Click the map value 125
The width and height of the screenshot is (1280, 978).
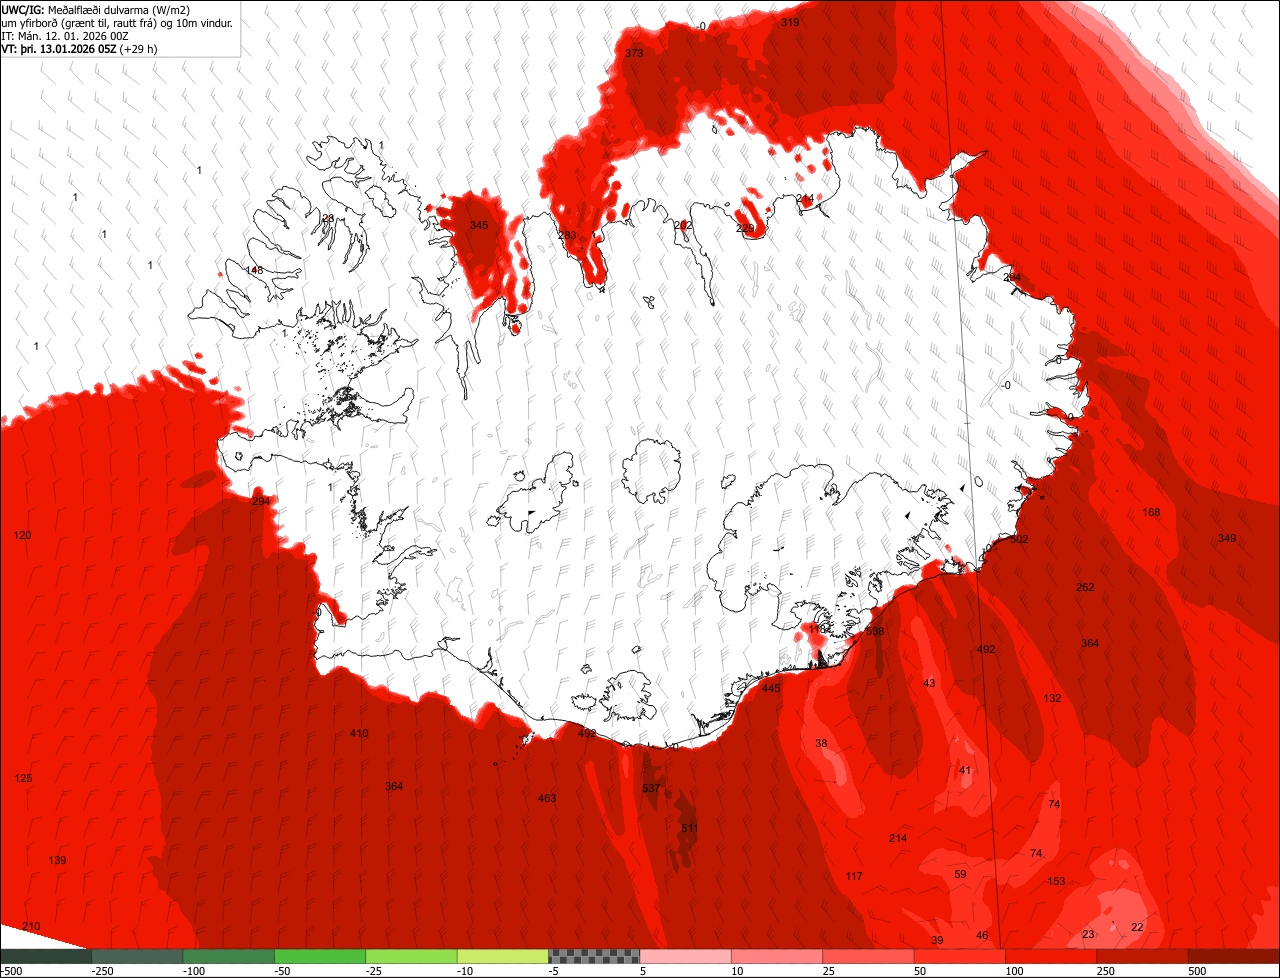coord(24,778)
